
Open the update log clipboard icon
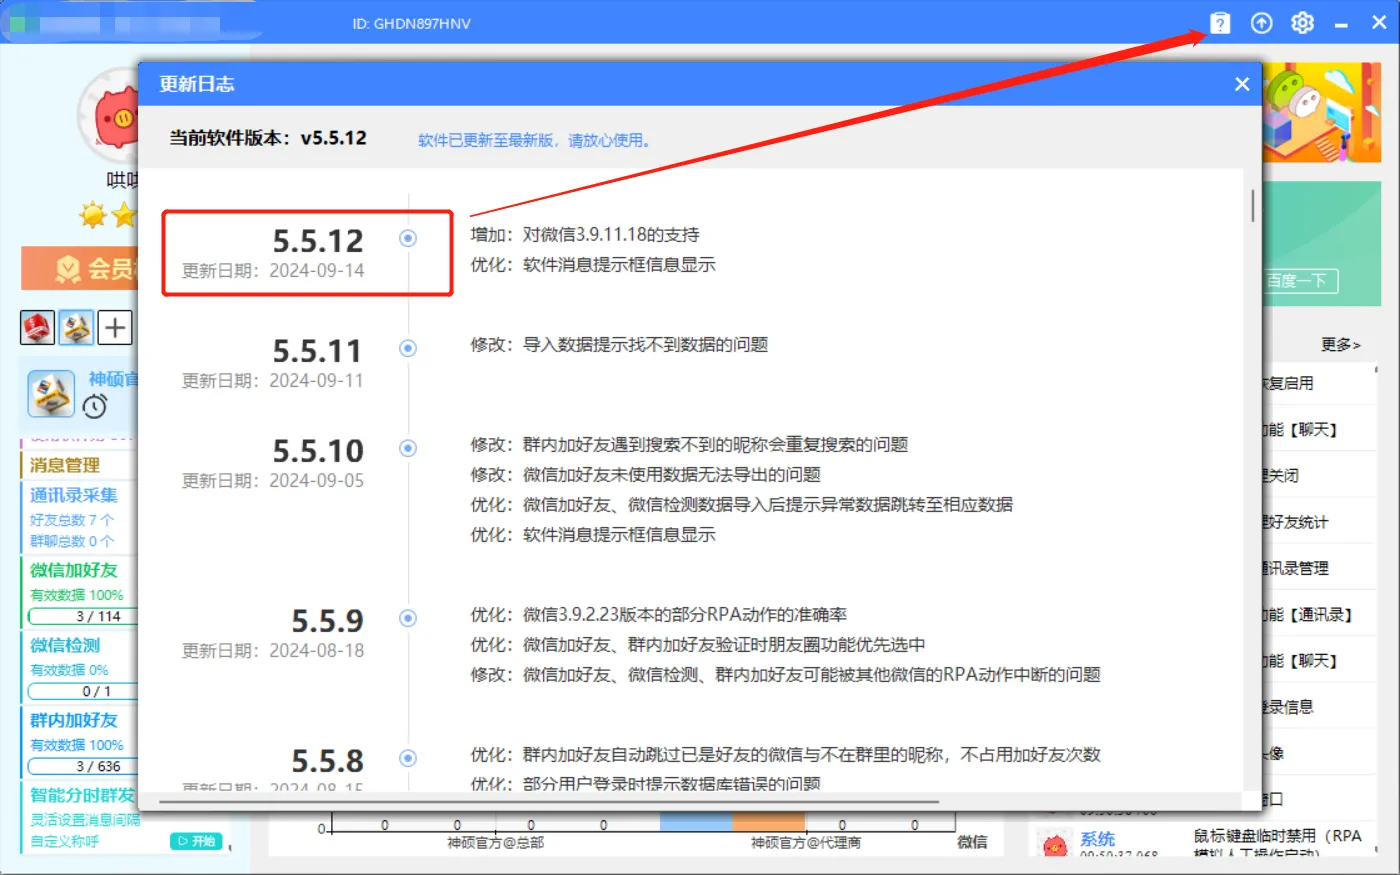point(1220,23)
